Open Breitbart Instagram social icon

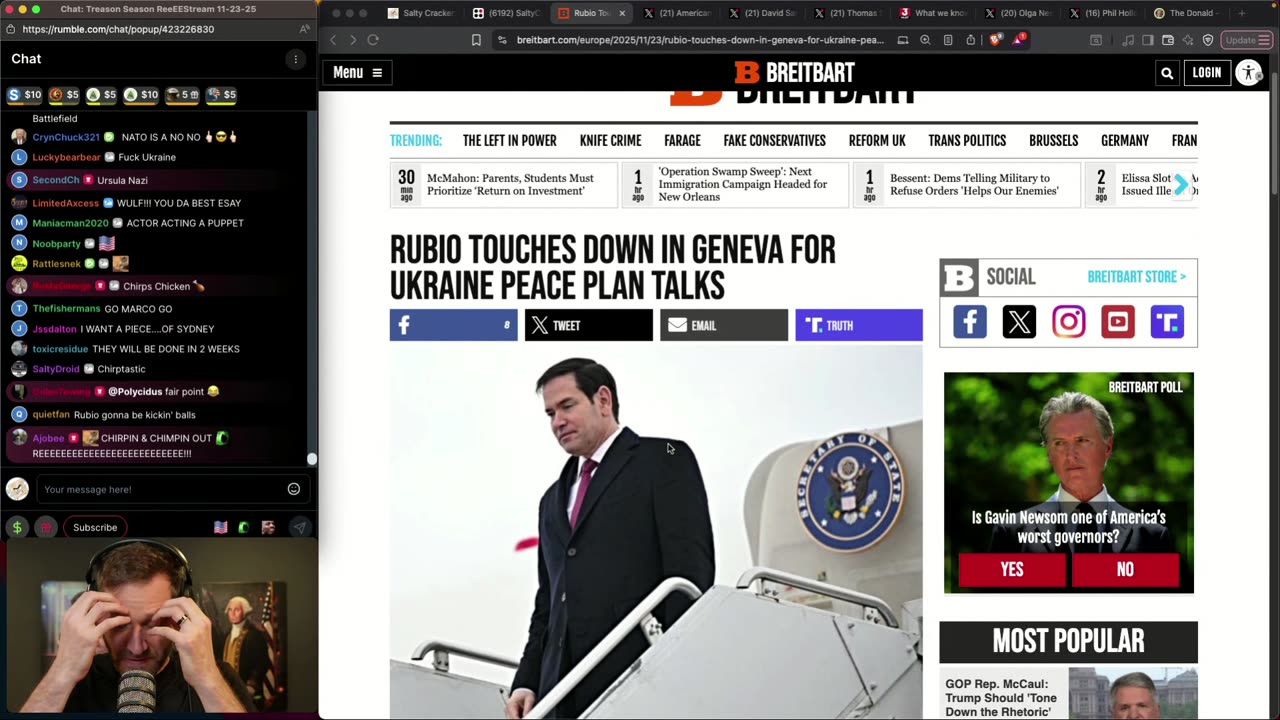tap(1068, 322)
